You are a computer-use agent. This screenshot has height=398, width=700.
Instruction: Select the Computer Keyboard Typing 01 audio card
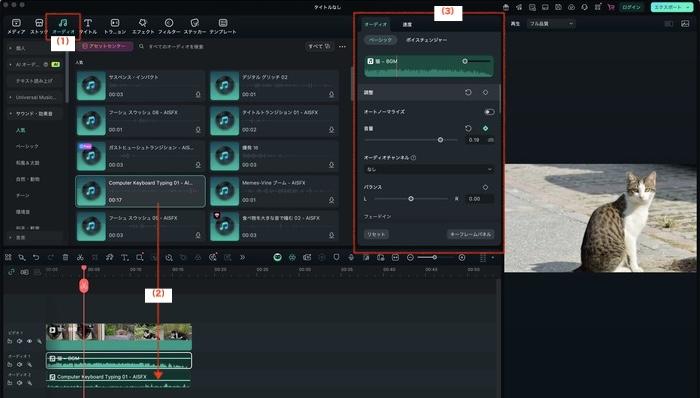[140, 191]
